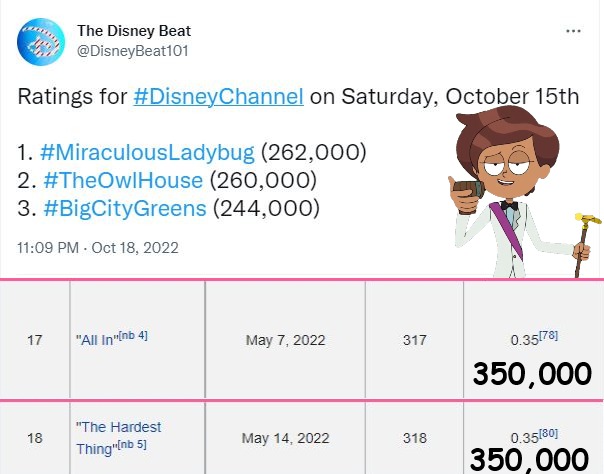Follow the #DisneyChannel hashtag
The image size is (604, 474).
click(218, 96)
